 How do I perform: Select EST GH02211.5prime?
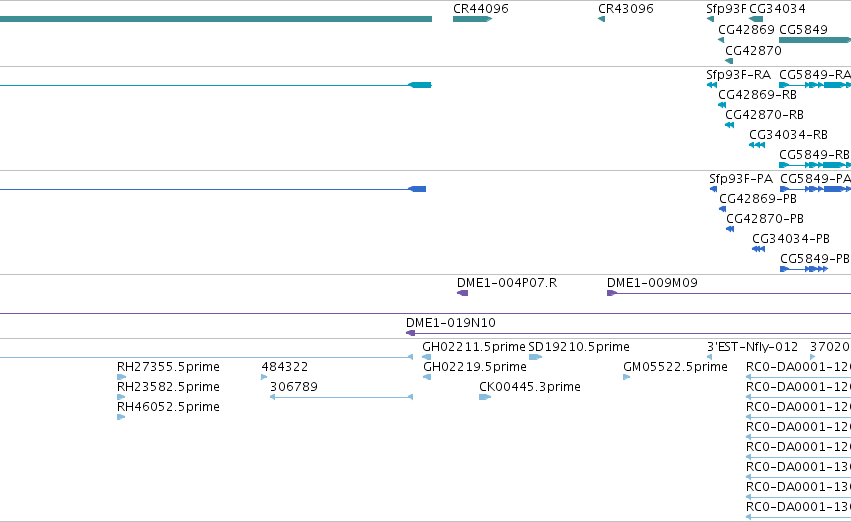point(427,357)
